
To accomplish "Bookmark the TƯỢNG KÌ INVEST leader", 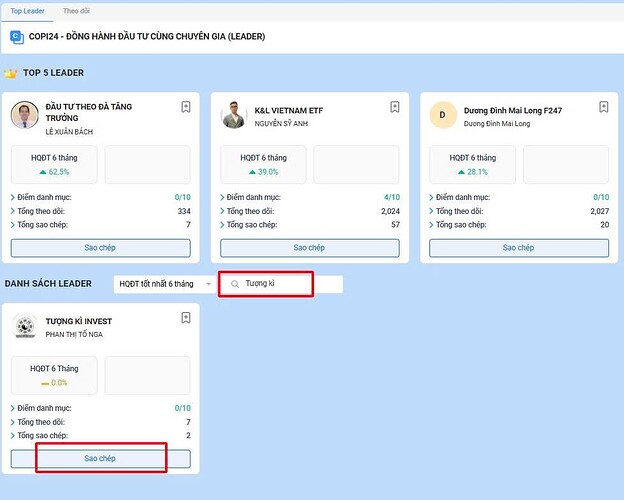I will (x=186, y=318).
